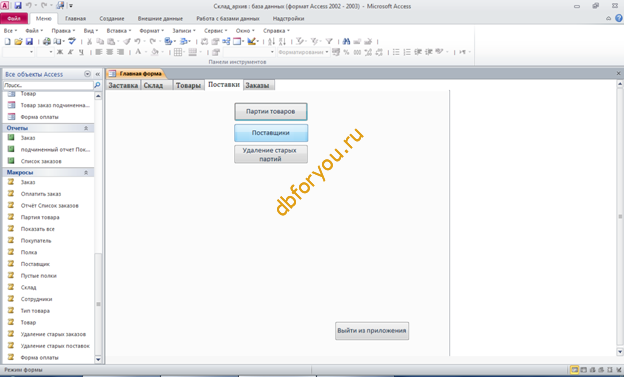The width and height of the screenshot is (624, 377).
Task: Open the Формат menu dropdown
Action: [x=151, y=31]
